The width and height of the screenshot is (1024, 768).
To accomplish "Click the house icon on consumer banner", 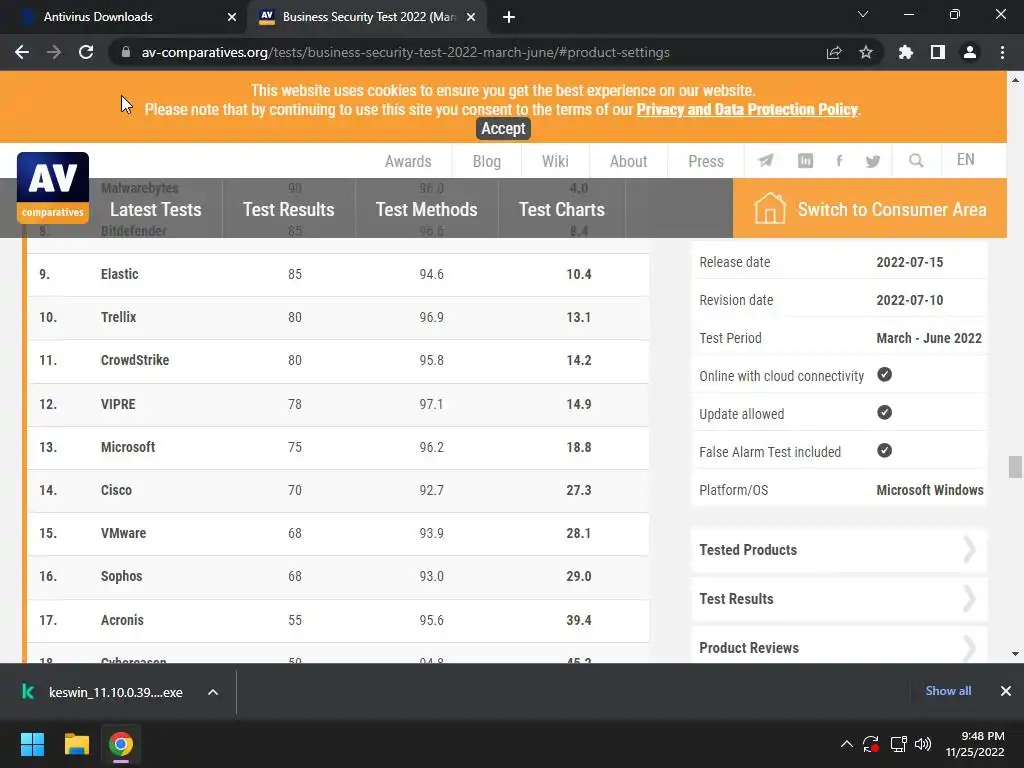I will point(769,209).
